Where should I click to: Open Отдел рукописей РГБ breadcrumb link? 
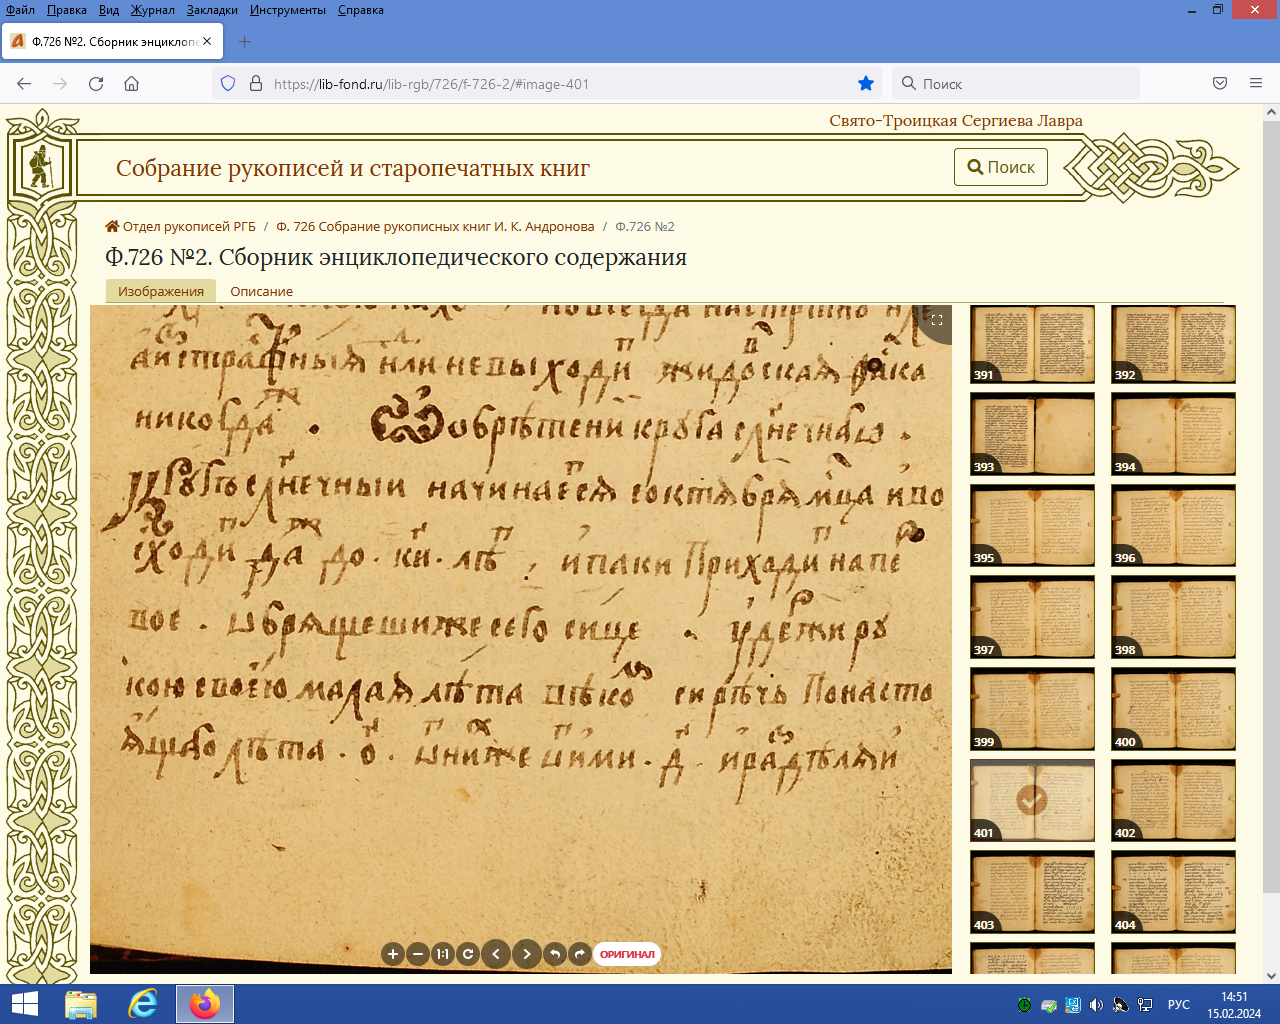(181, 226)
